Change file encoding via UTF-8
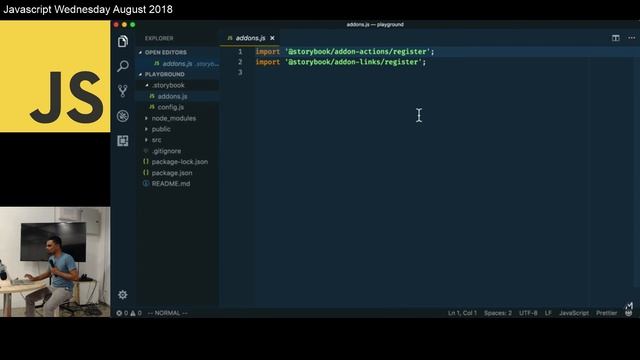This screenshot has width=640, height=360. [x=528, y=313]
